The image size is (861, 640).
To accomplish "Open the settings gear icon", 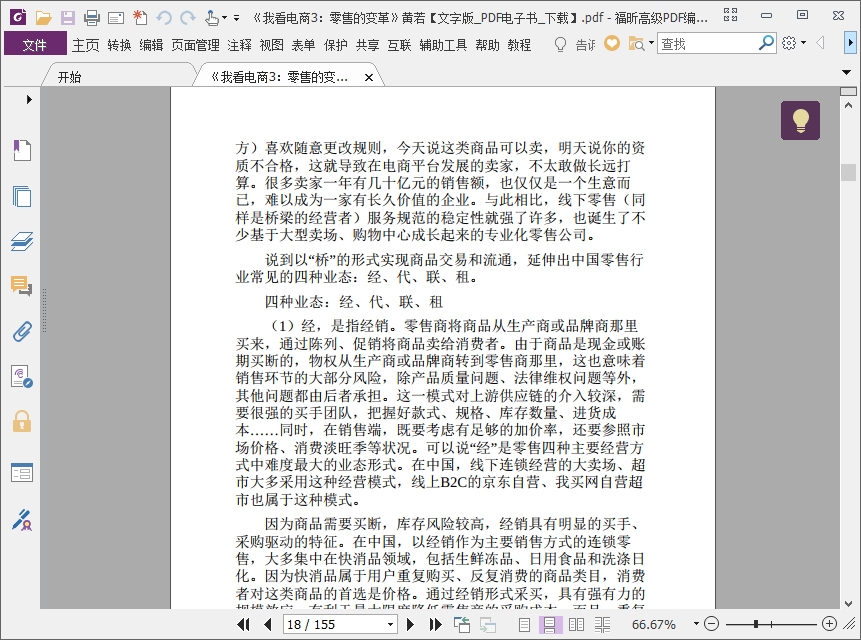I will pyautogui.click(x=789, y=43).
